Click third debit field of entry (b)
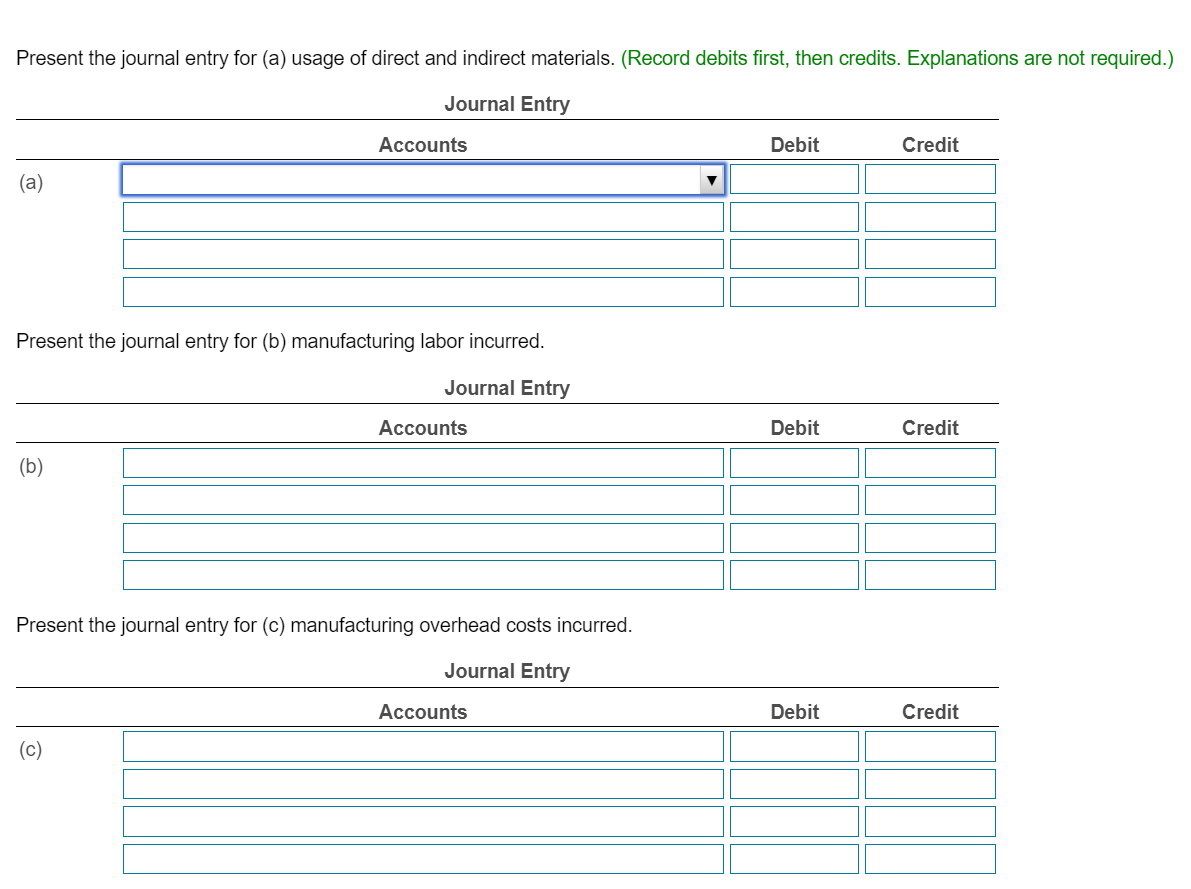The width and height of the screenshot is (1191, 889). click(795, 538)
